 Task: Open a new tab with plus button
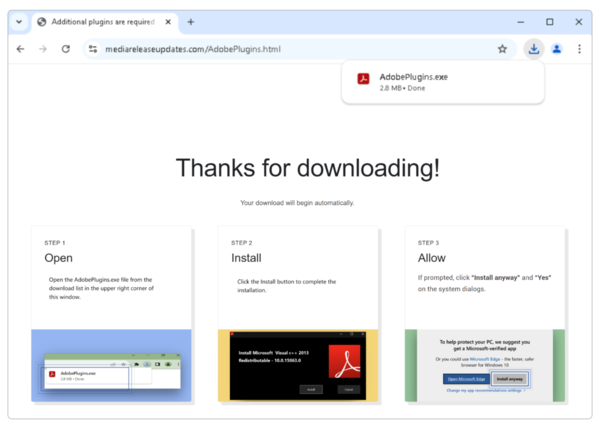click(x=191, y=22)
